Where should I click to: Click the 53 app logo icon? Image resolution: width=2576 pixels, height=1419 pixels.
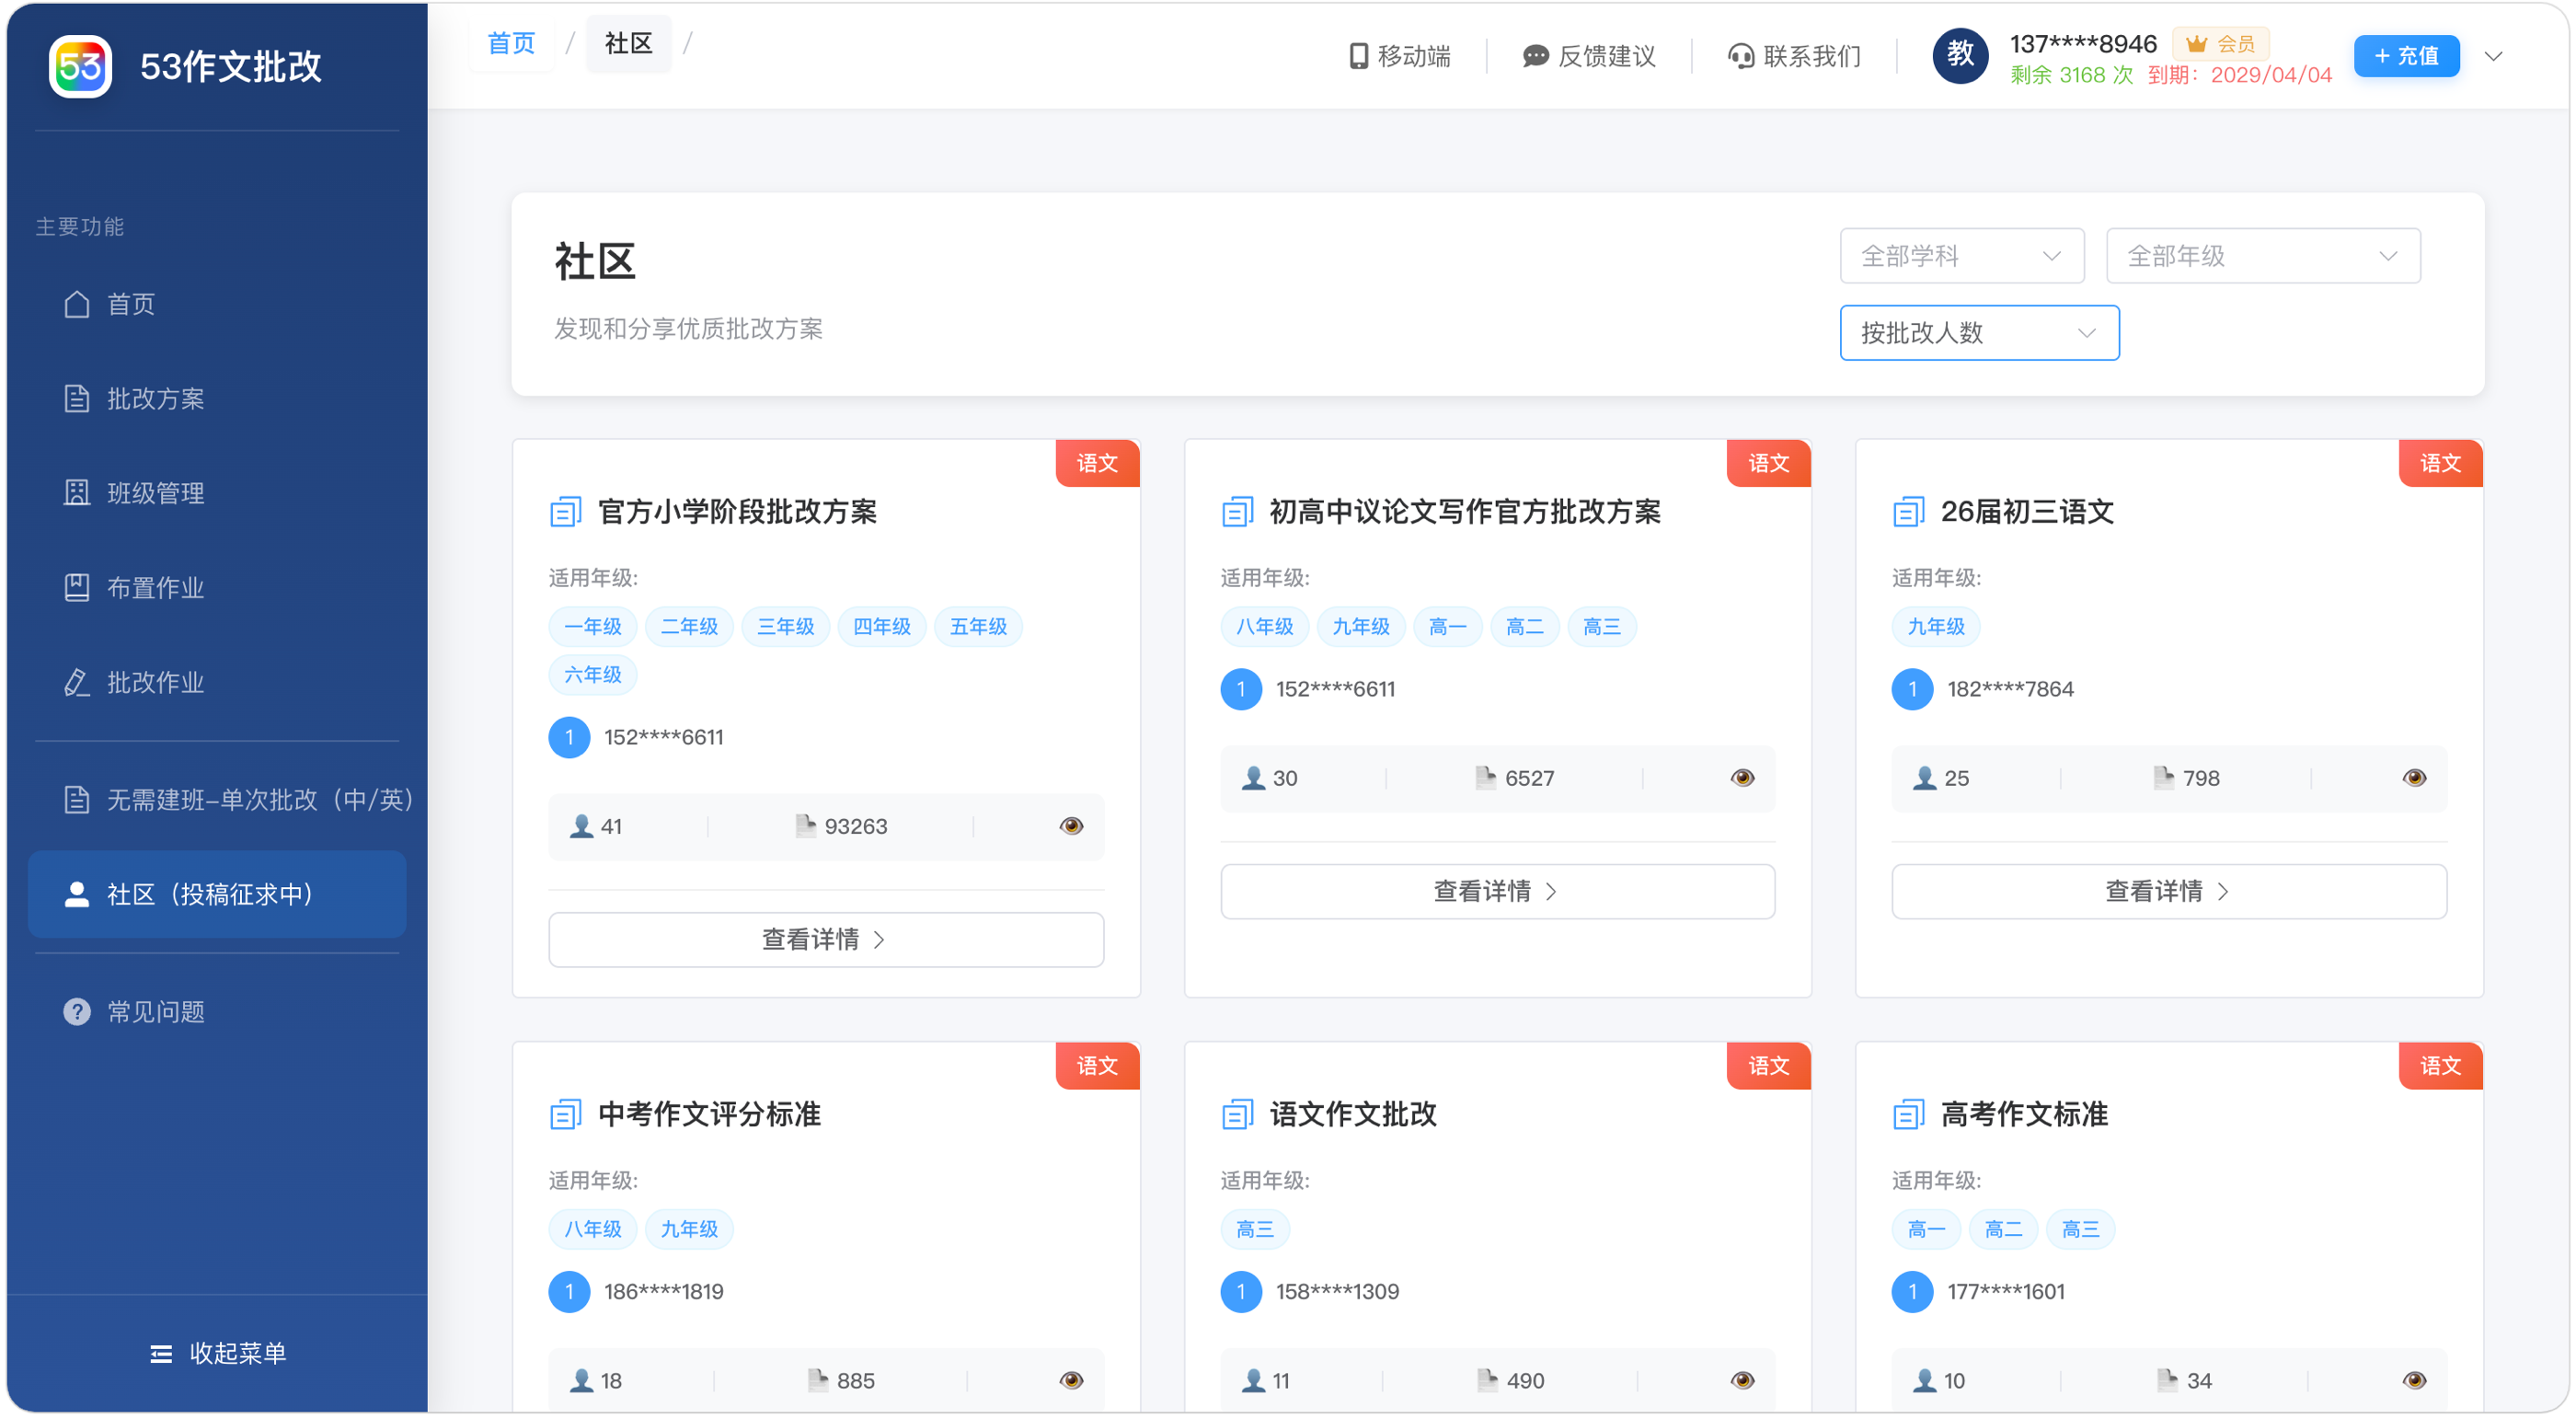[80, 66]
